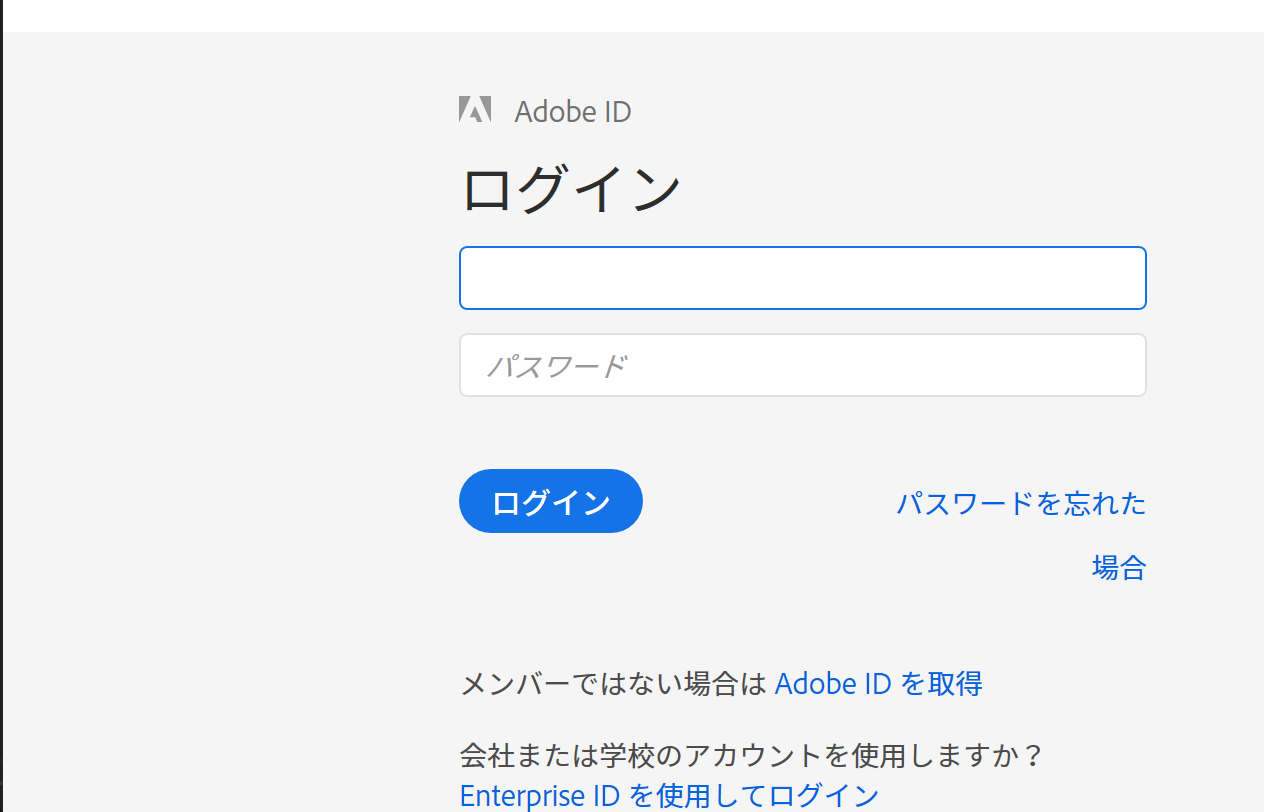The image size is (1264, 812).
Task: Click the 場合 line of forgot-password link
Action: [1118, 568]
